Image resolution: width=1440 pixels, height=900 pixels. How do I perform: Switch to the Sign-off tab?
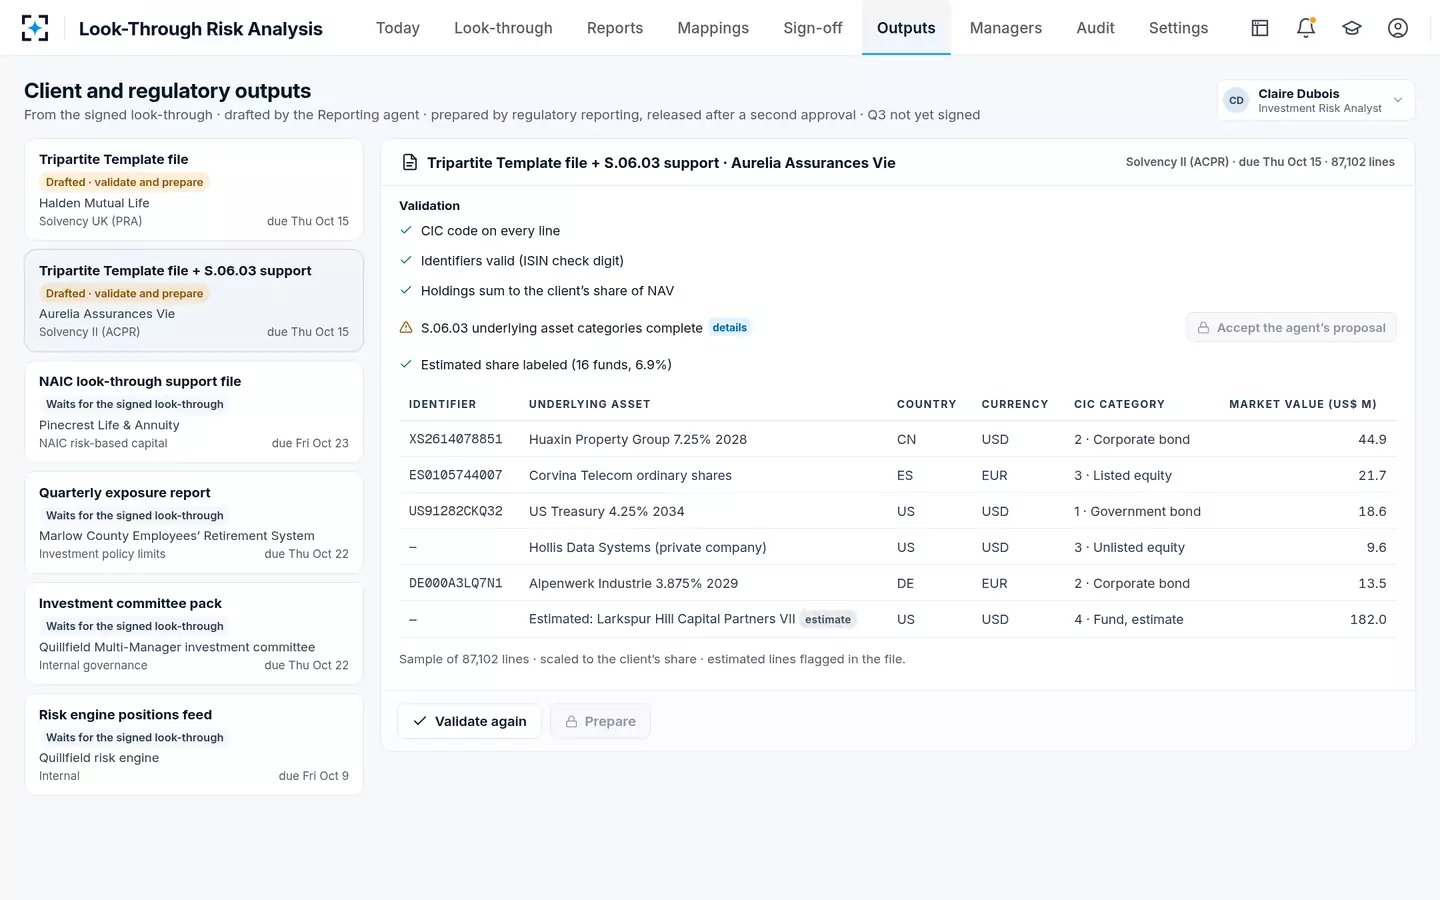coord(813,28)
